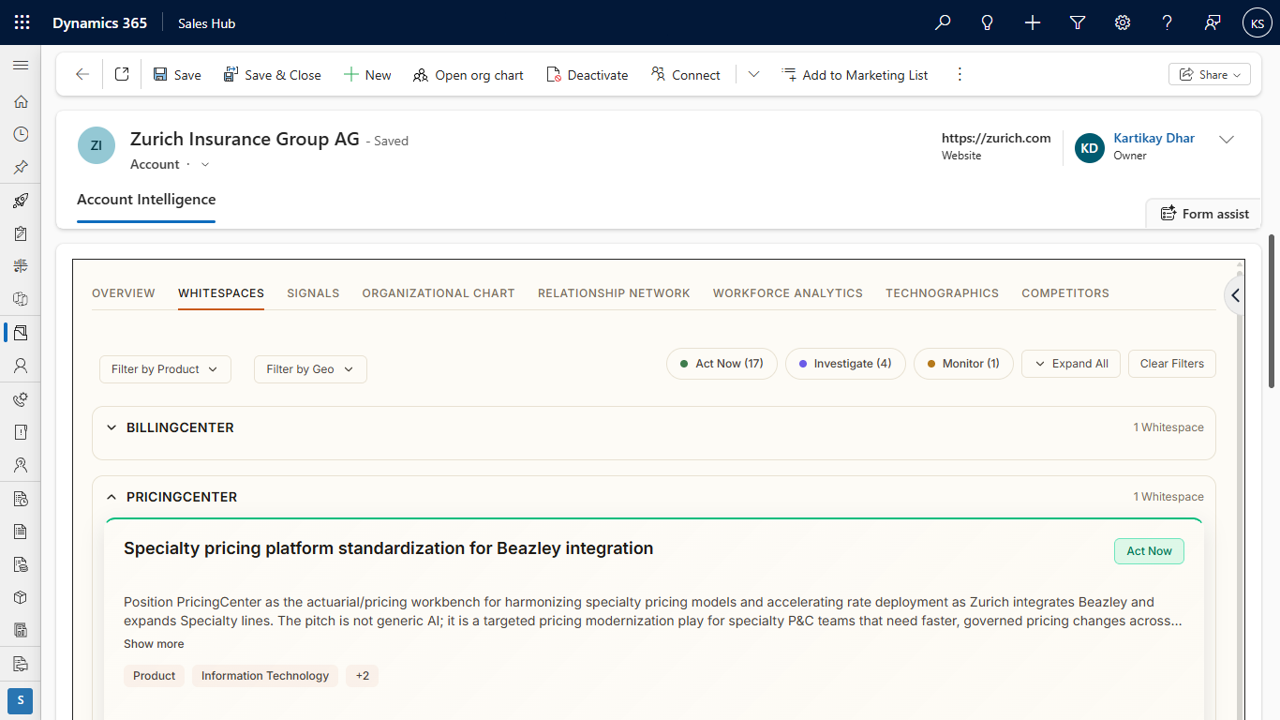
Task: Open the Products box icon in sidebar
Action: click(20, 597)
